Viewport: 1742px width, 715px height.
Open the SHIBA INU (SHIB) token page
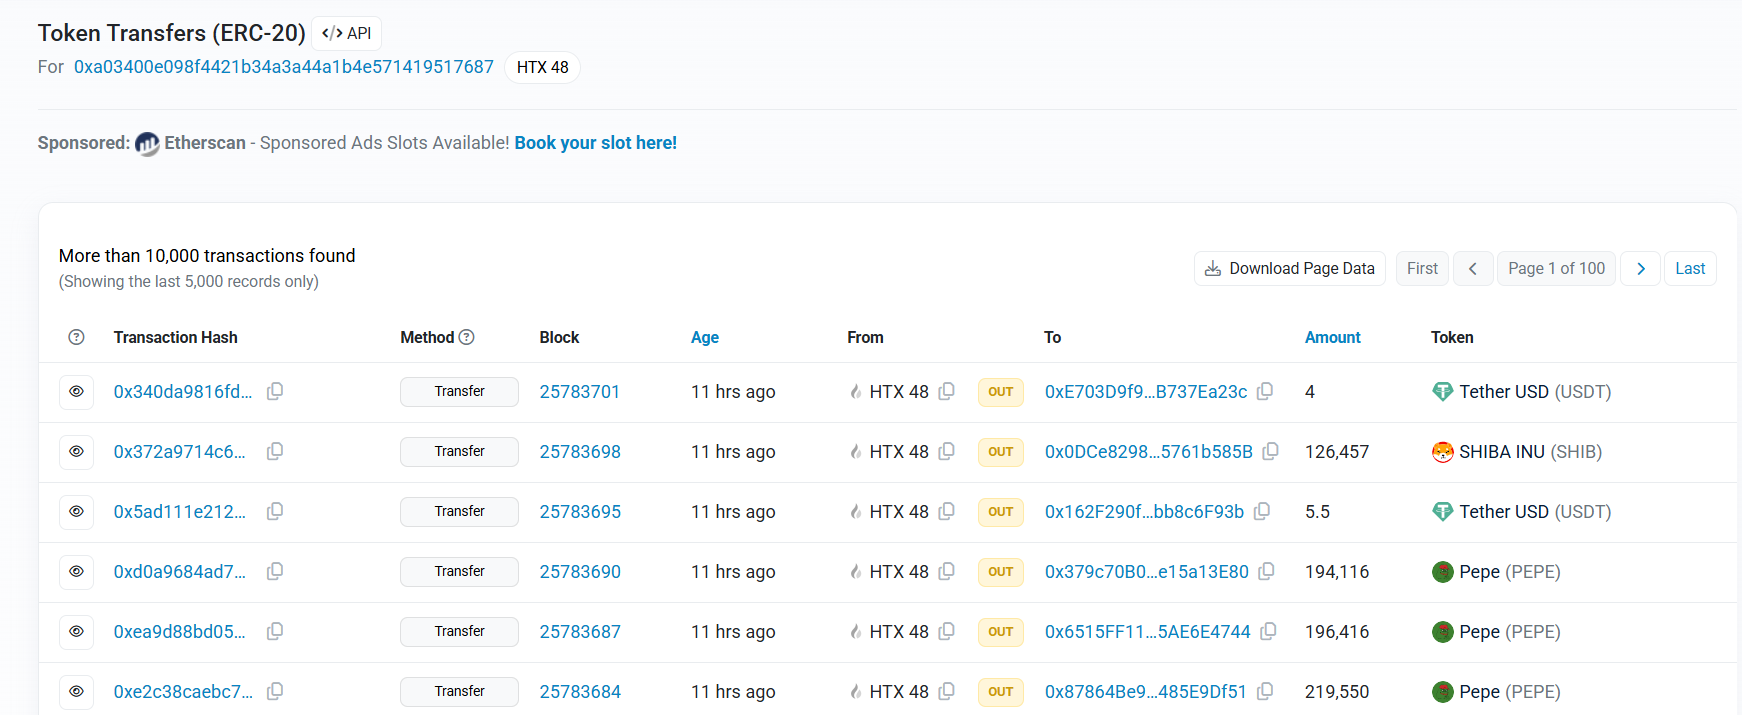coord(1530,452)
